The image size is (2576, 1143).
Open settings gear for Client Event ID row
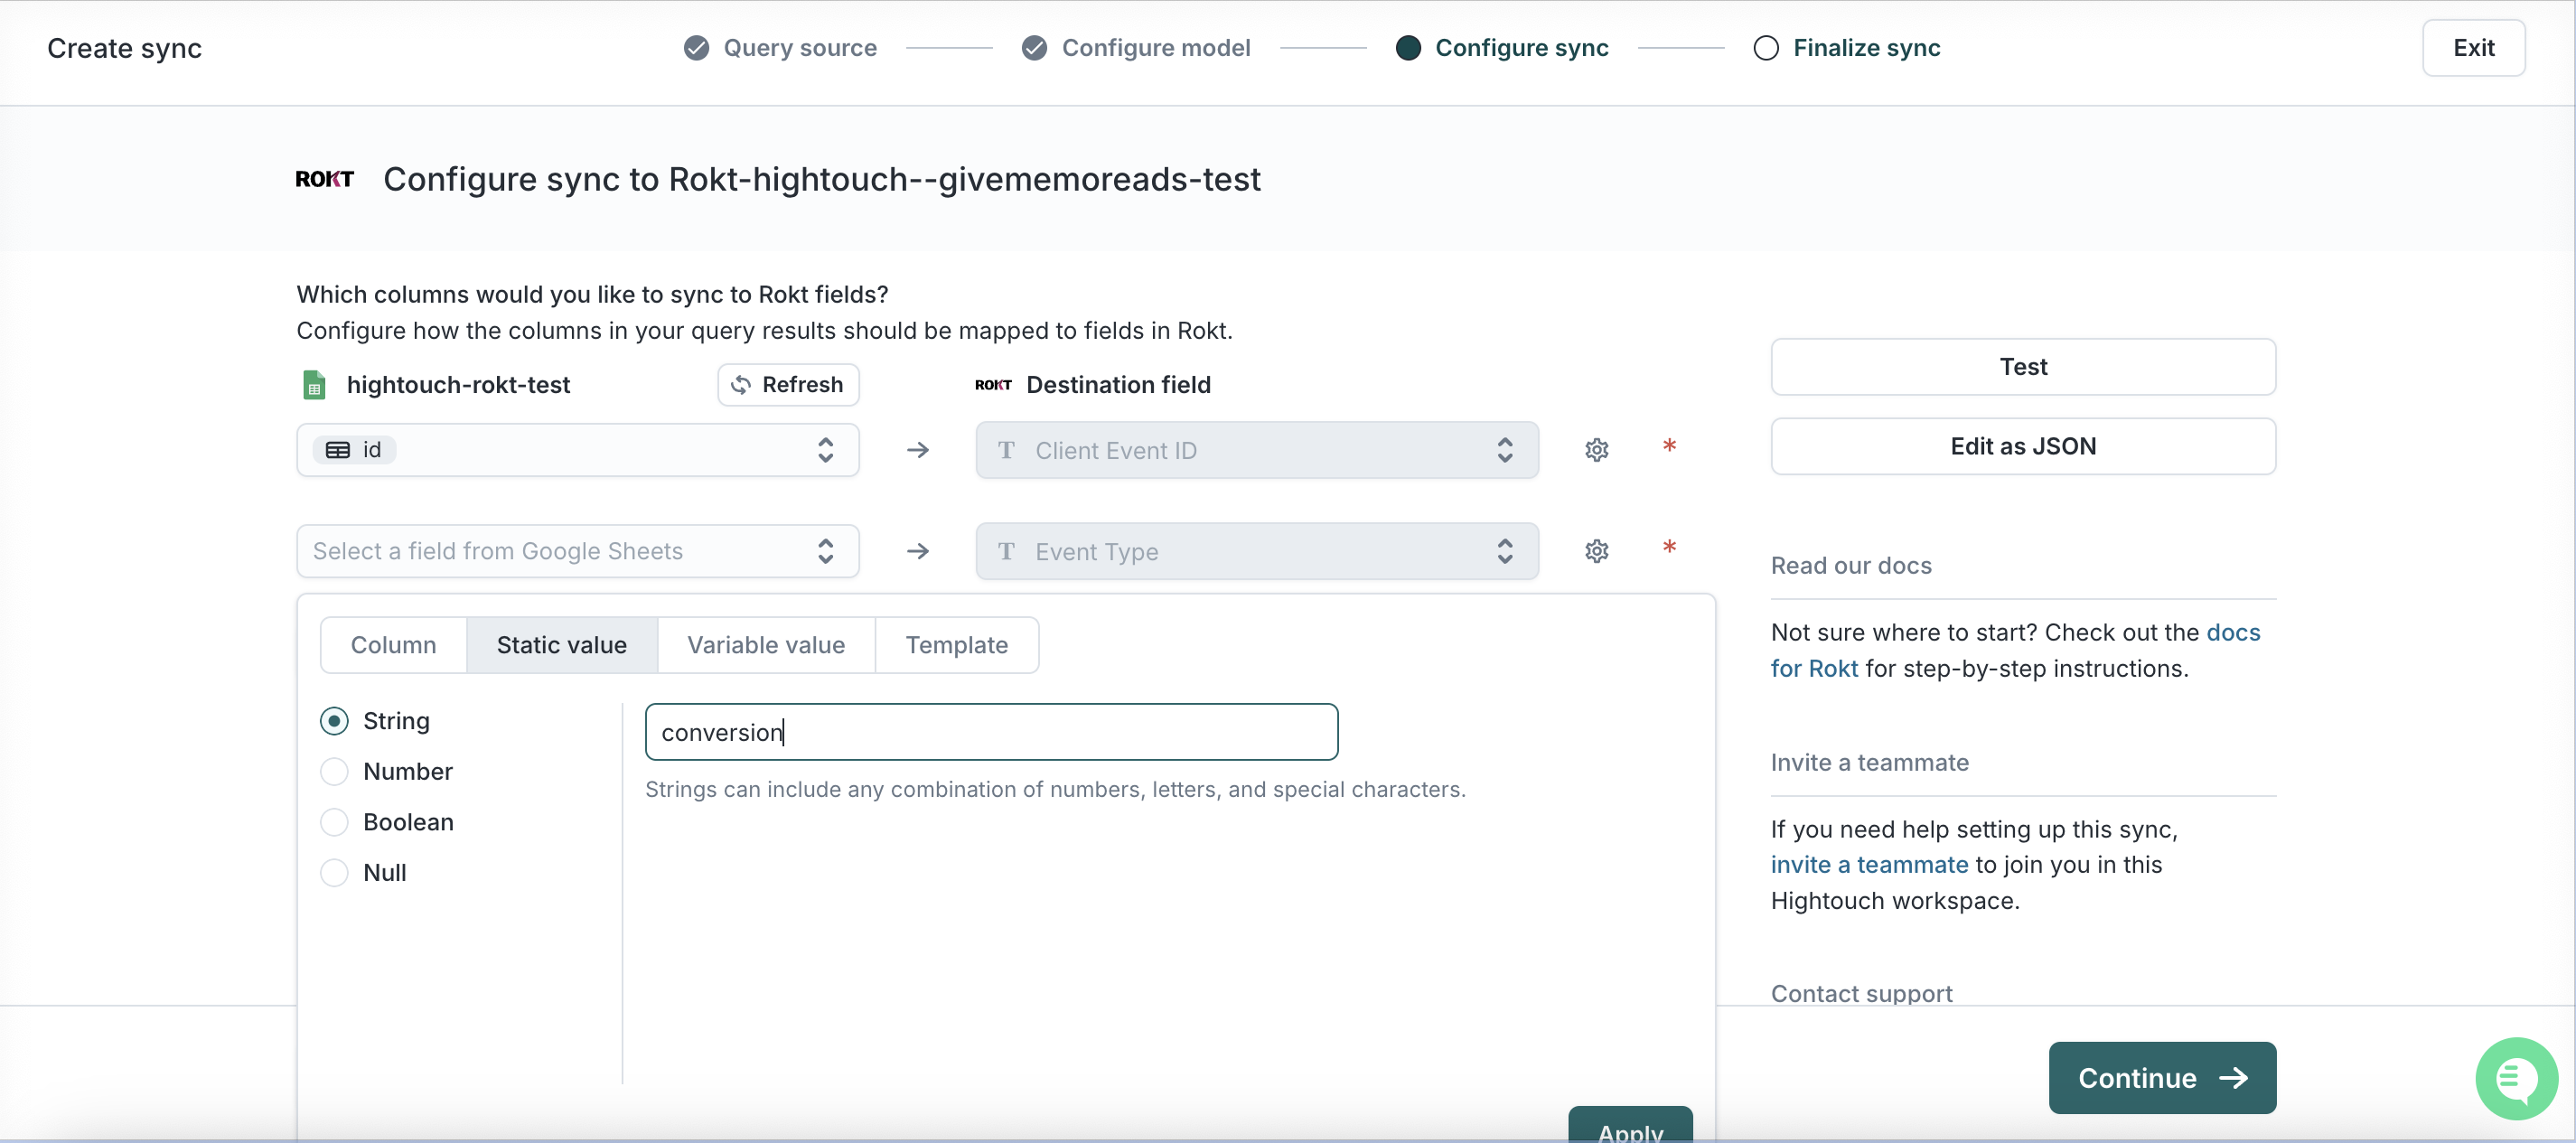click(1597, 450)
